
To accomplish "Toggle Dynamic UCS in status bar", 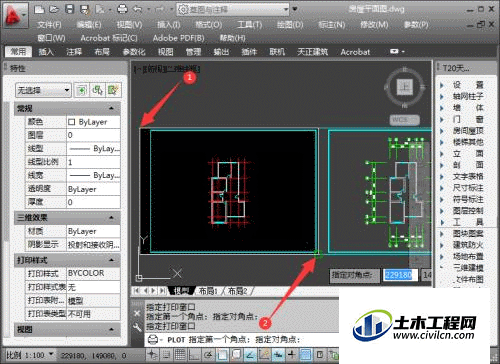I will [x=264, y=355].
